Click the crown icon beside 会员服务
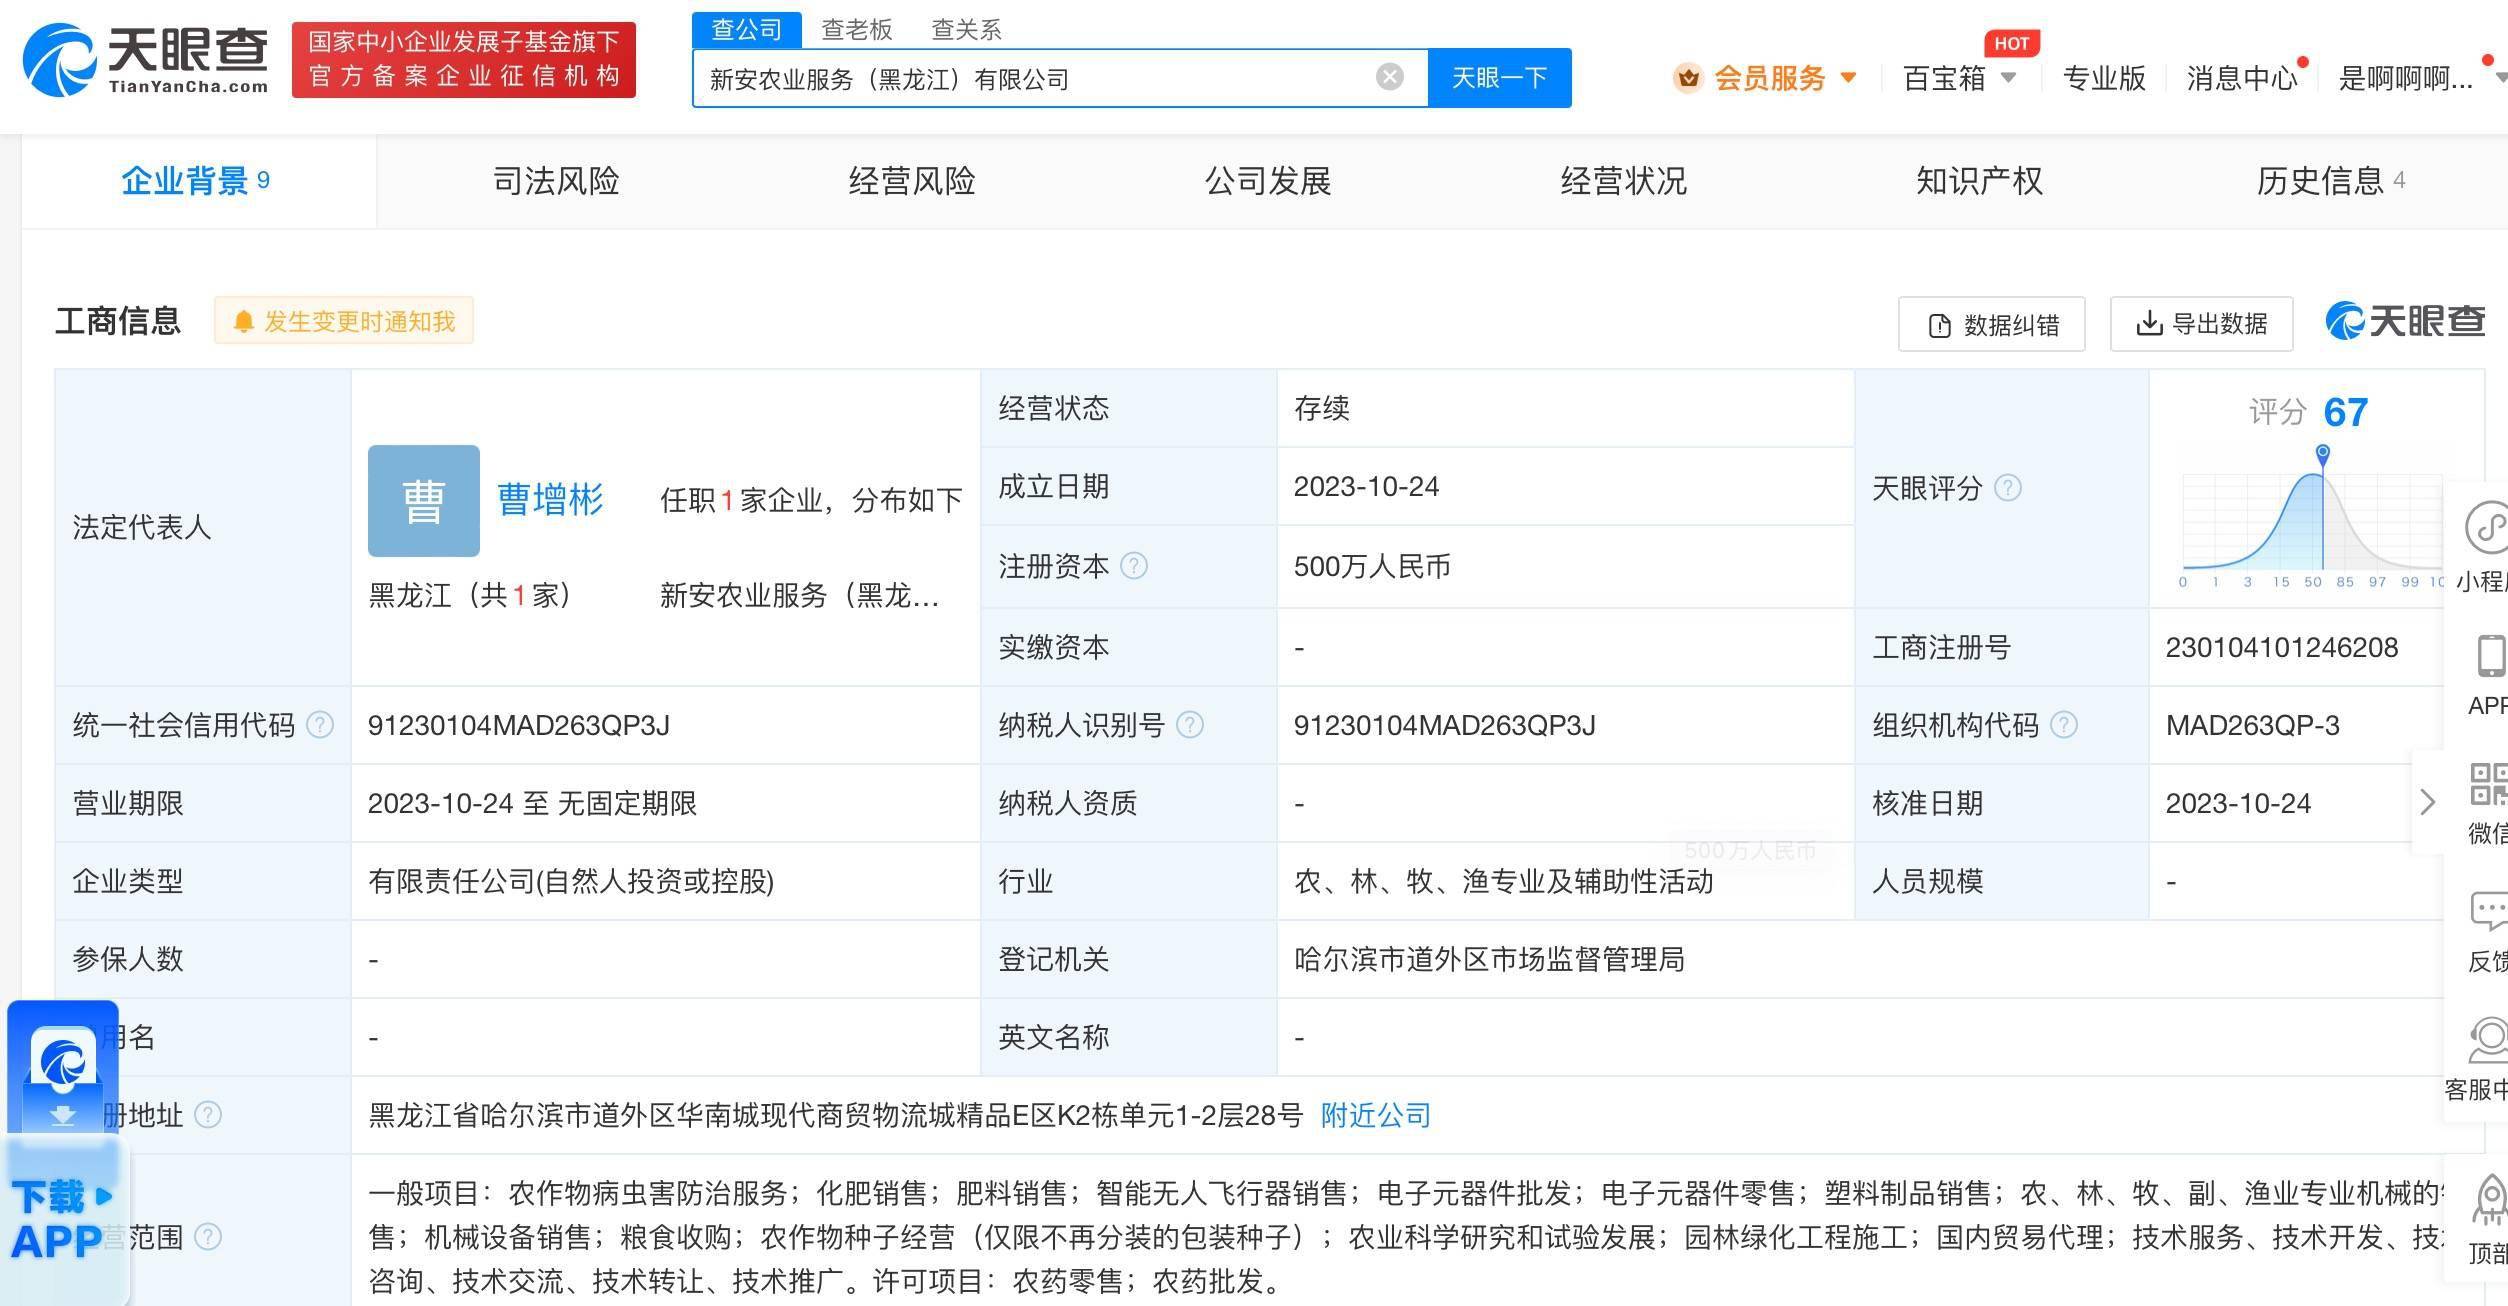This screenshot has width=2508, height=1306. coord(1688,78)
